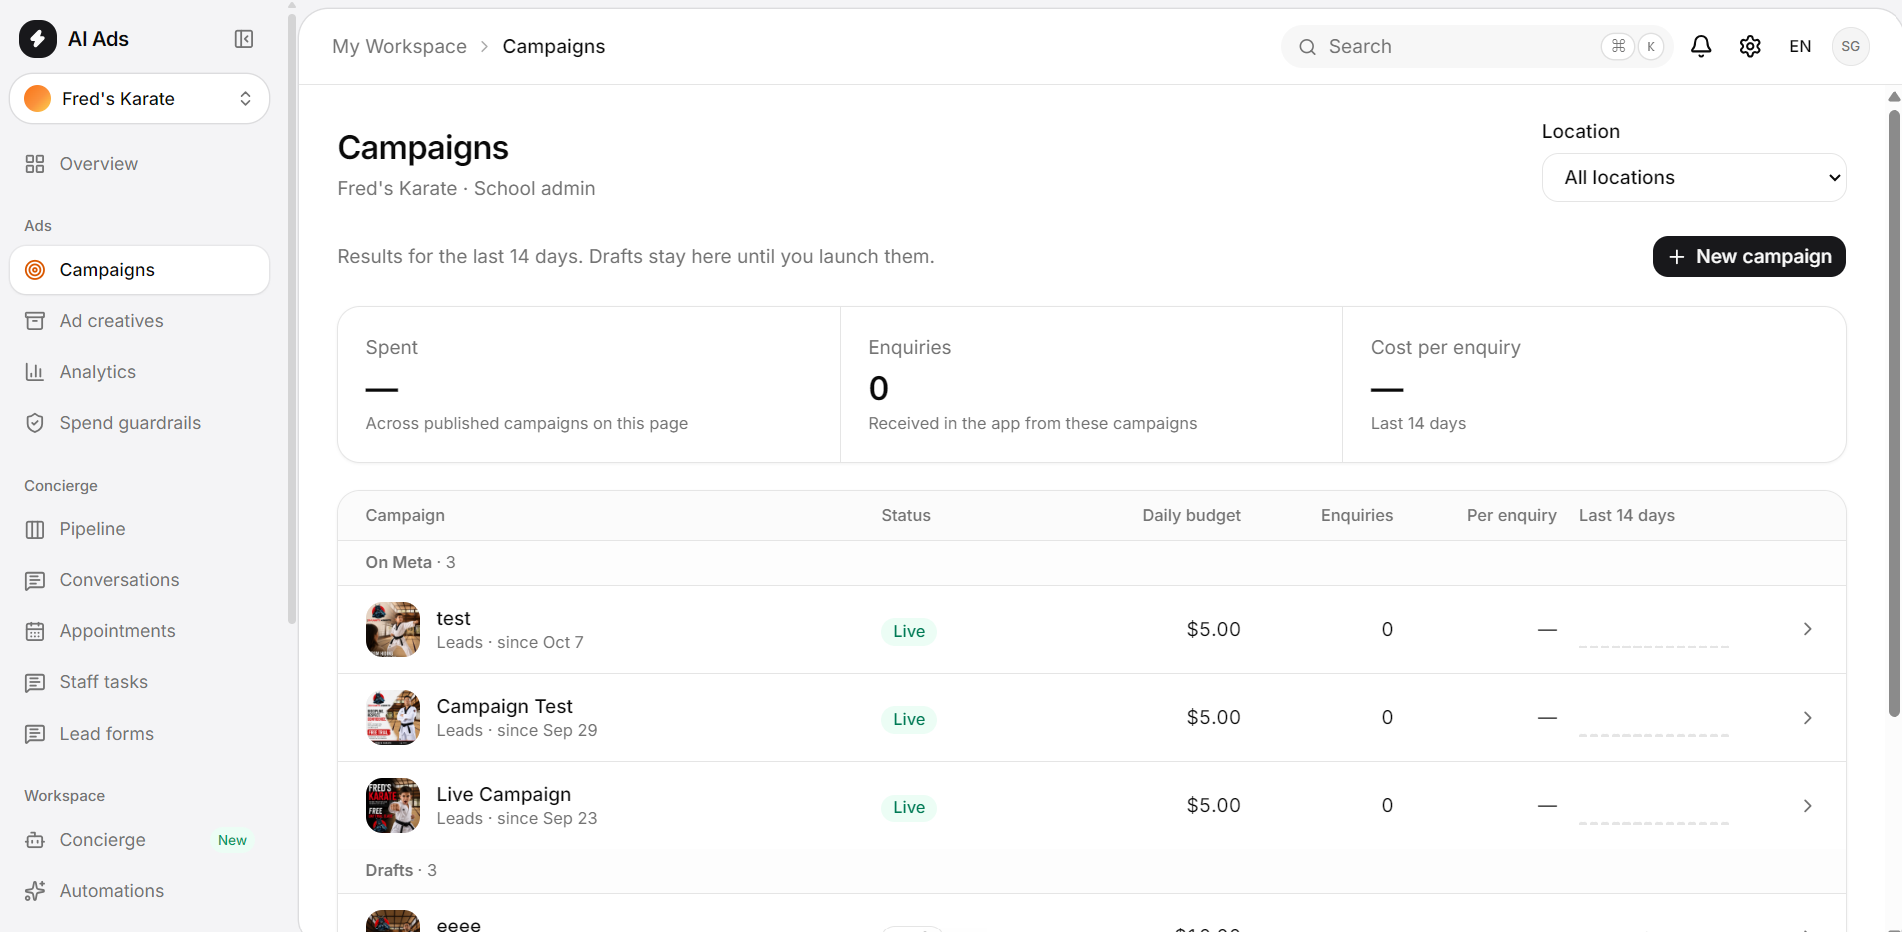Click the Appointments calendar icon

tap(35, 631)
